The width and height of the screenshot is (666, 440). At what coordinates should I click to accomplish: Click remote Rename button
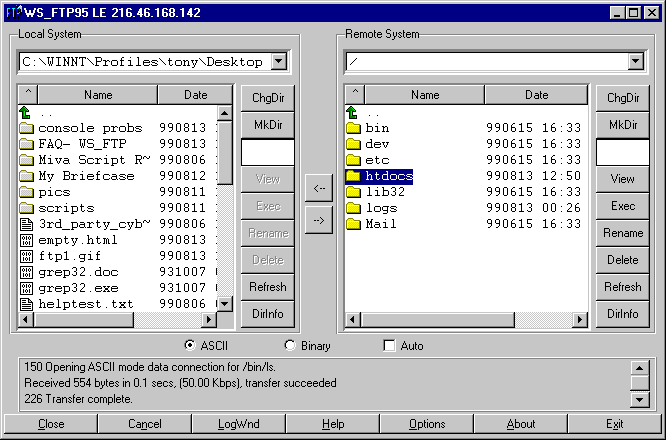point(623,233)
